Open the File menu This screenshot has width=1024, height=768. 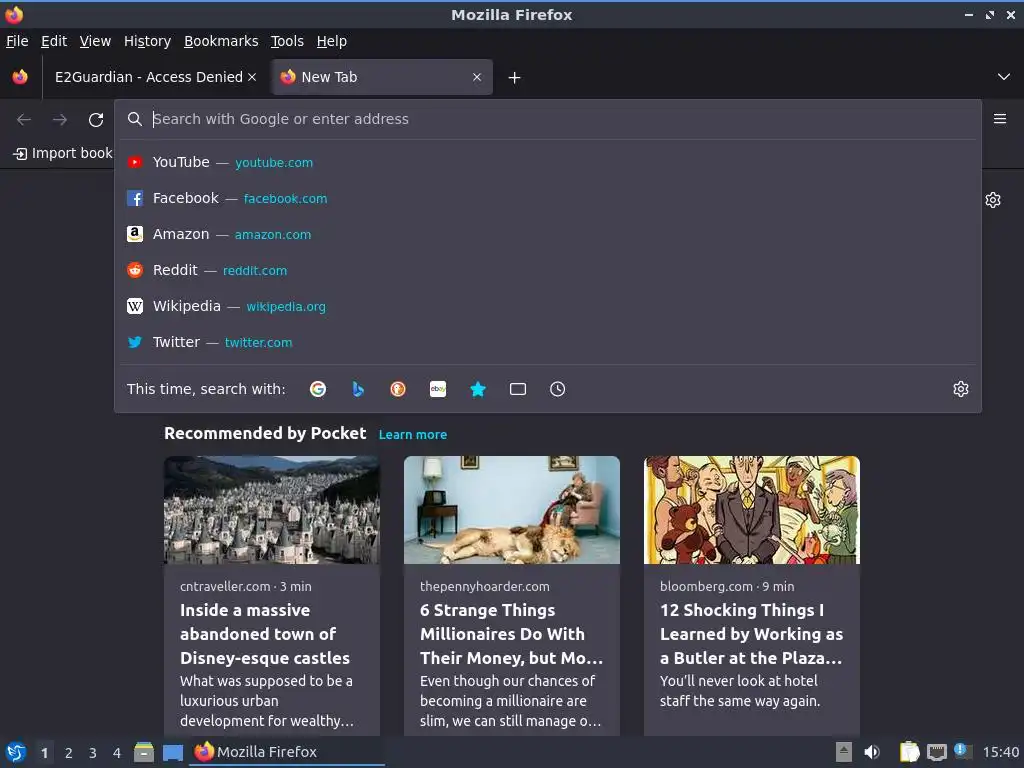[x=17, y=41]
